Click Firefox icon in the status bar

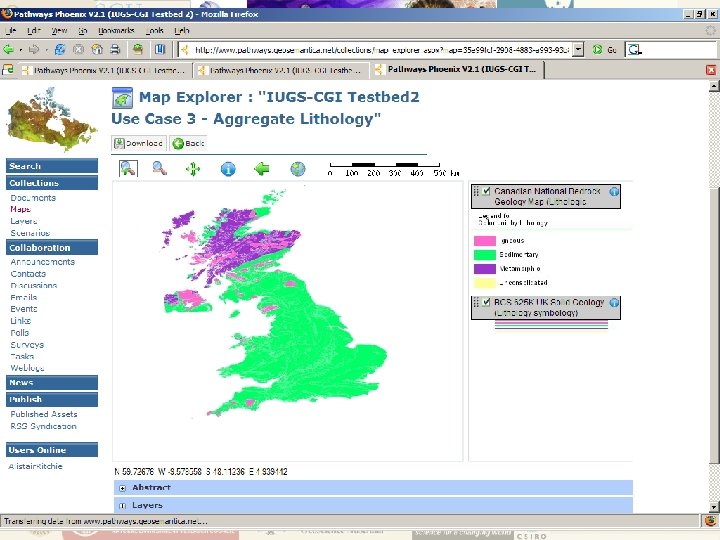710,521
